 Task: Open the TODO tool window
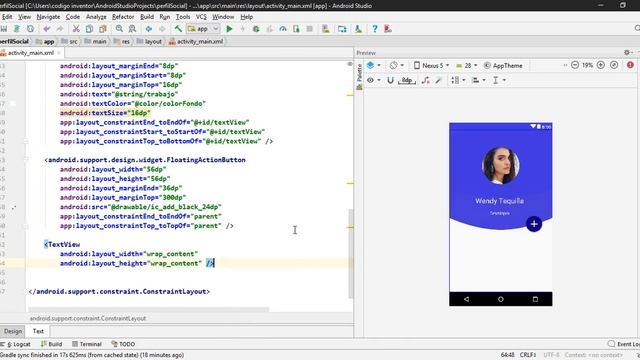(x=123, y=344)
